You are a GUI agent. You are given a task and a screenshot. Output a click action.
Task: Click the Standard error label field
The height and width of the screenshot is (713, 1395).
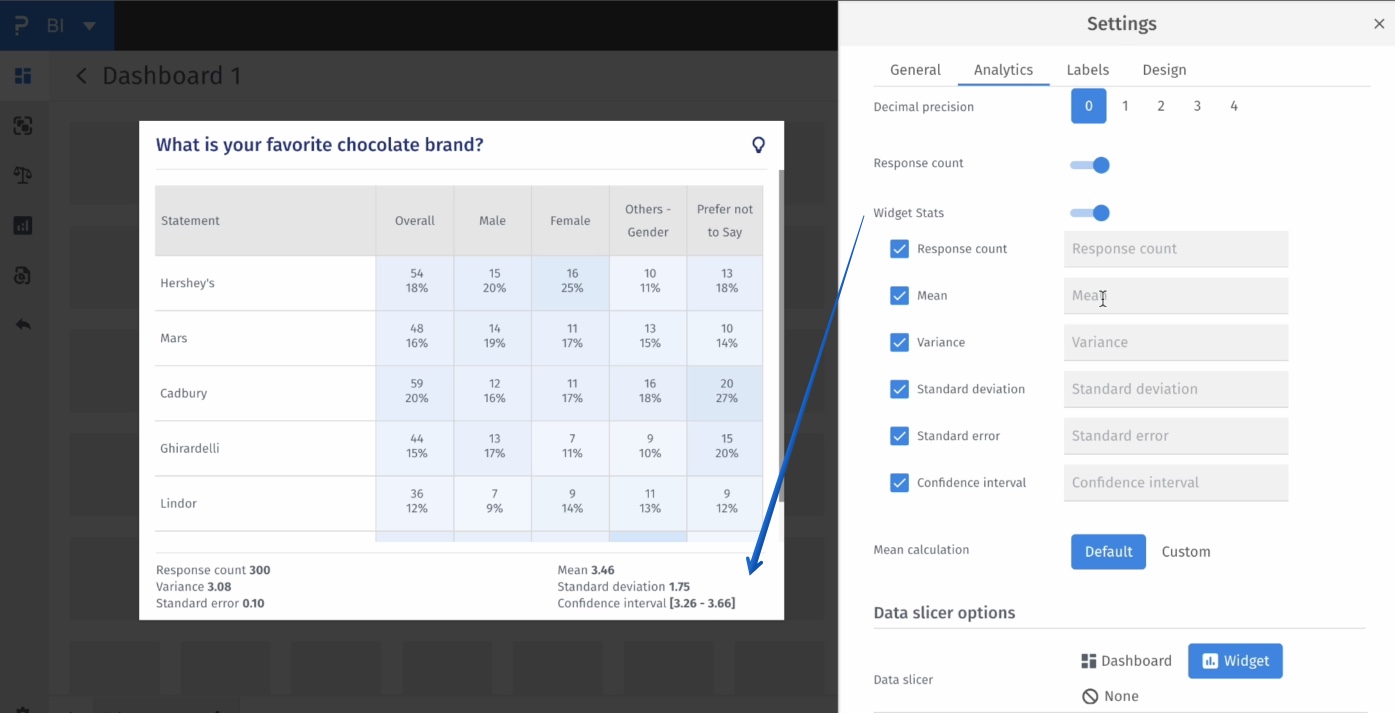(1176, 436)
